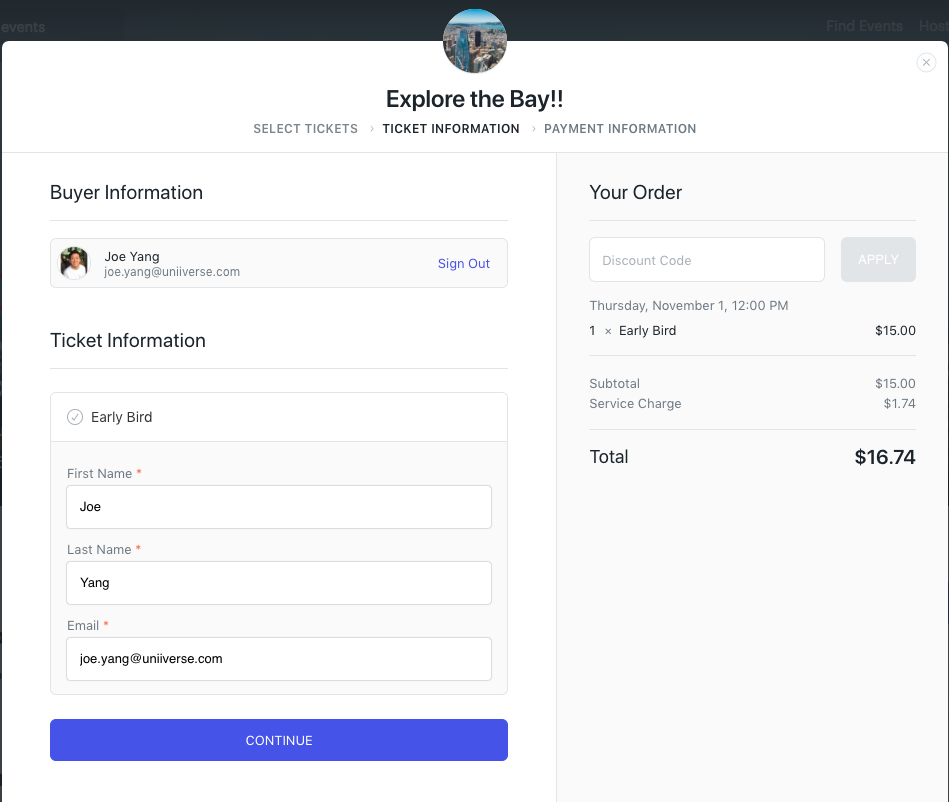Open Find Events in the header

click(864, 26)
